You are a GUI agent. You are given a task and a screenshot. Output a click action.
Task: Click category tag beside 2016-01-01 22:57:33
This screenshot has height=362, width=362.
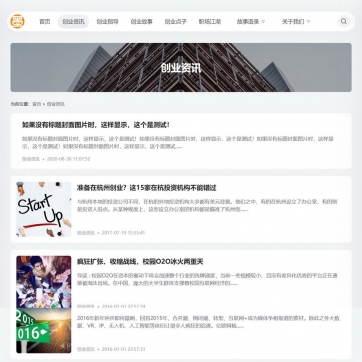86,349
